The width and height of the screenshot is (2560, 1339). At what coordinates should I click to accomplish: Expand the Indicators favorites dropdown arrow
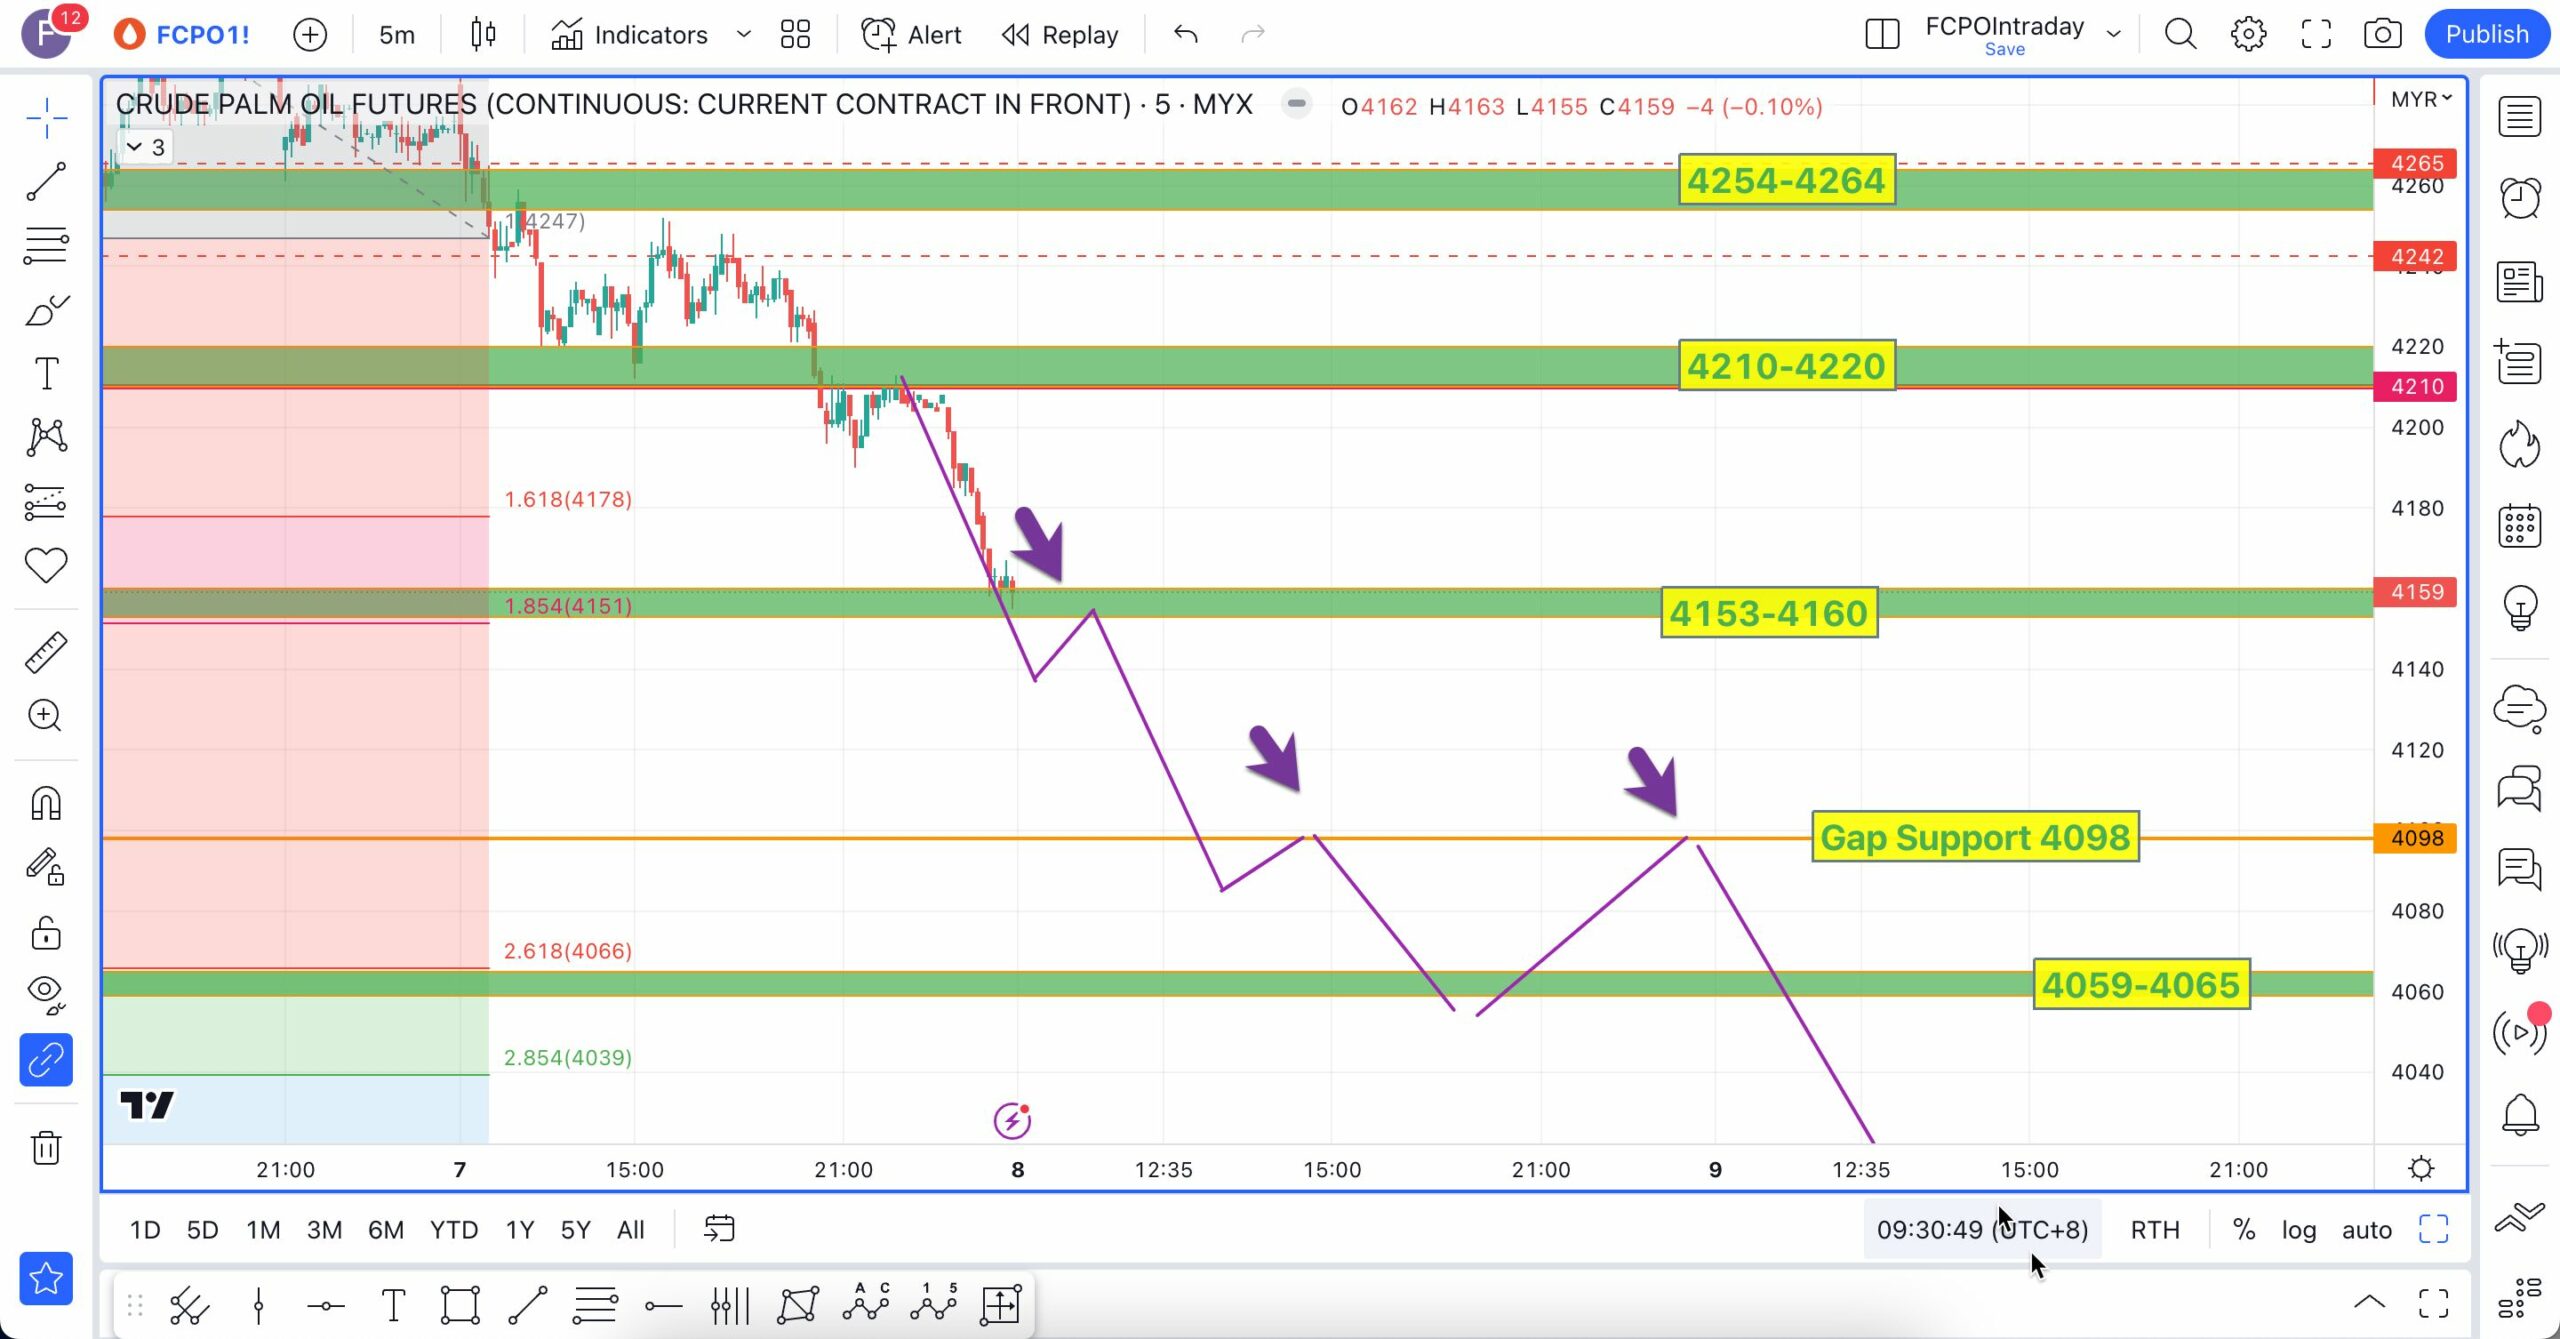point(743,34)
